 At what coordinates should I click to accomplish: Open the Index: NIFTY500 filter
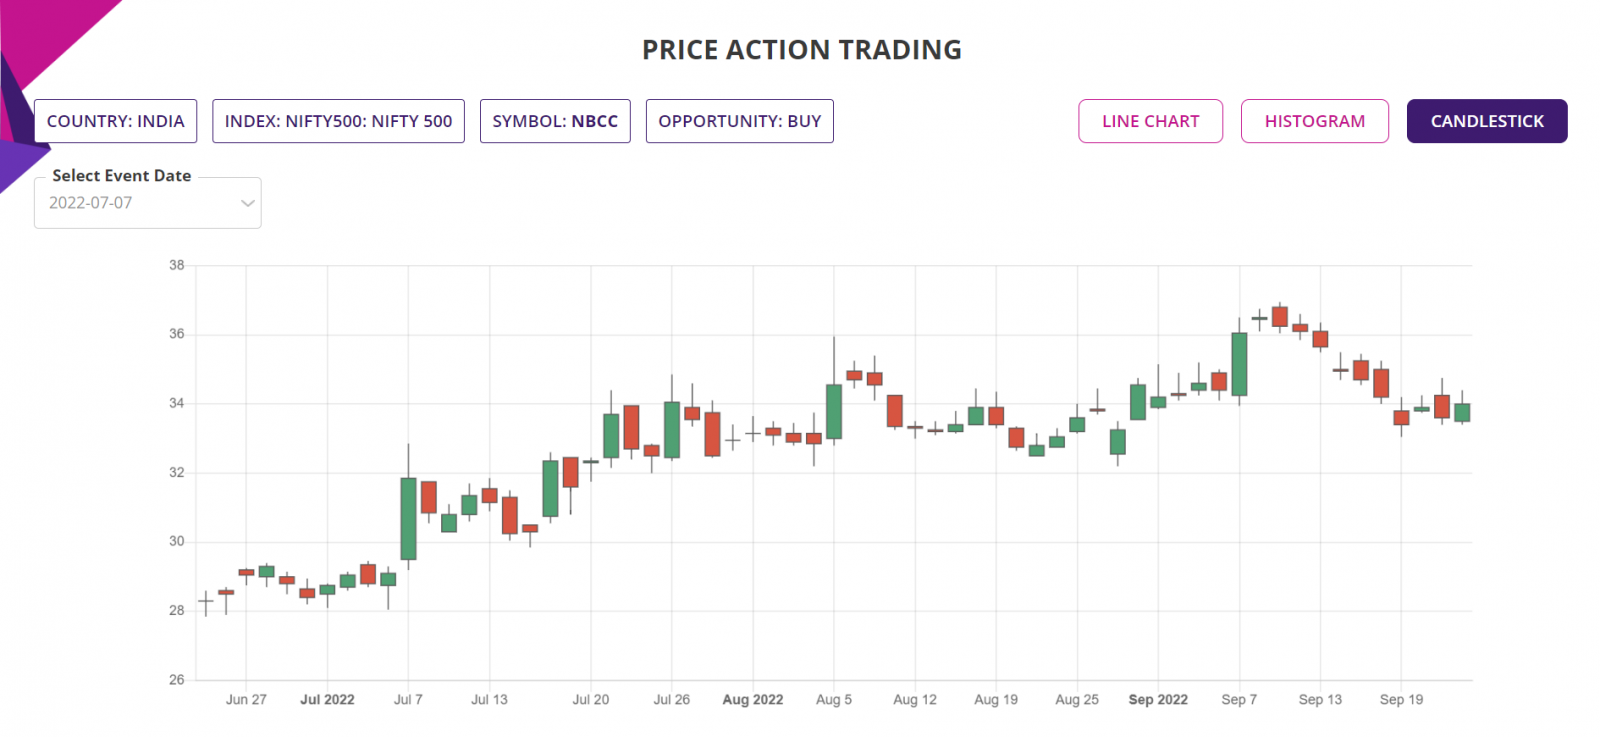(x=338, y=121)
